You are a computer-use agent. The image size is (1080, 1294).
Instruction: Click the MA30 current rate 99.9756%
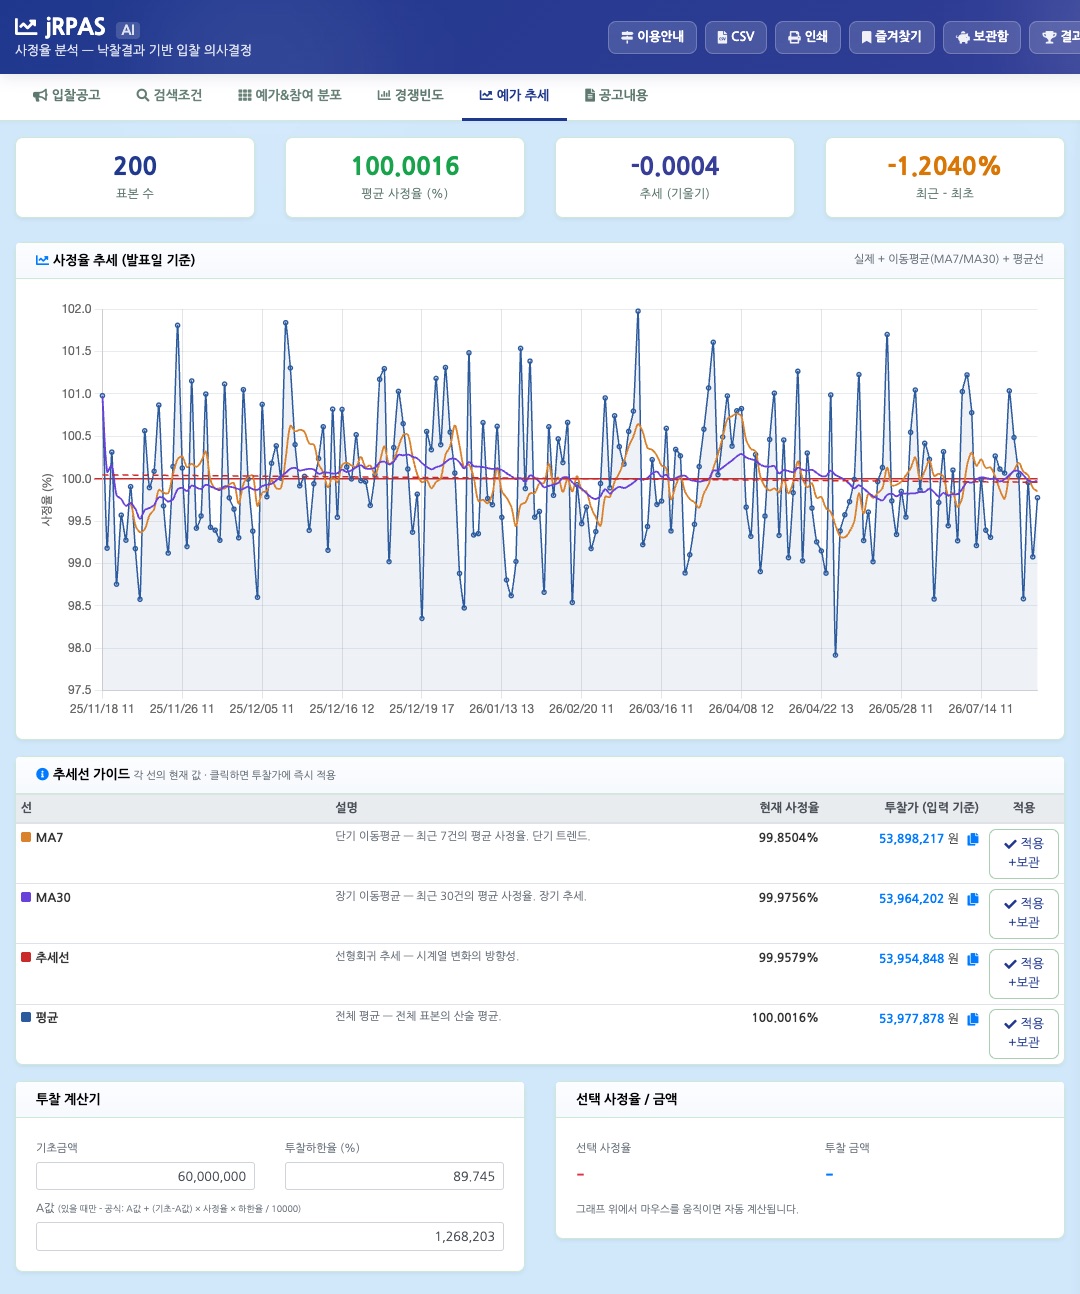tap(788, 898)
